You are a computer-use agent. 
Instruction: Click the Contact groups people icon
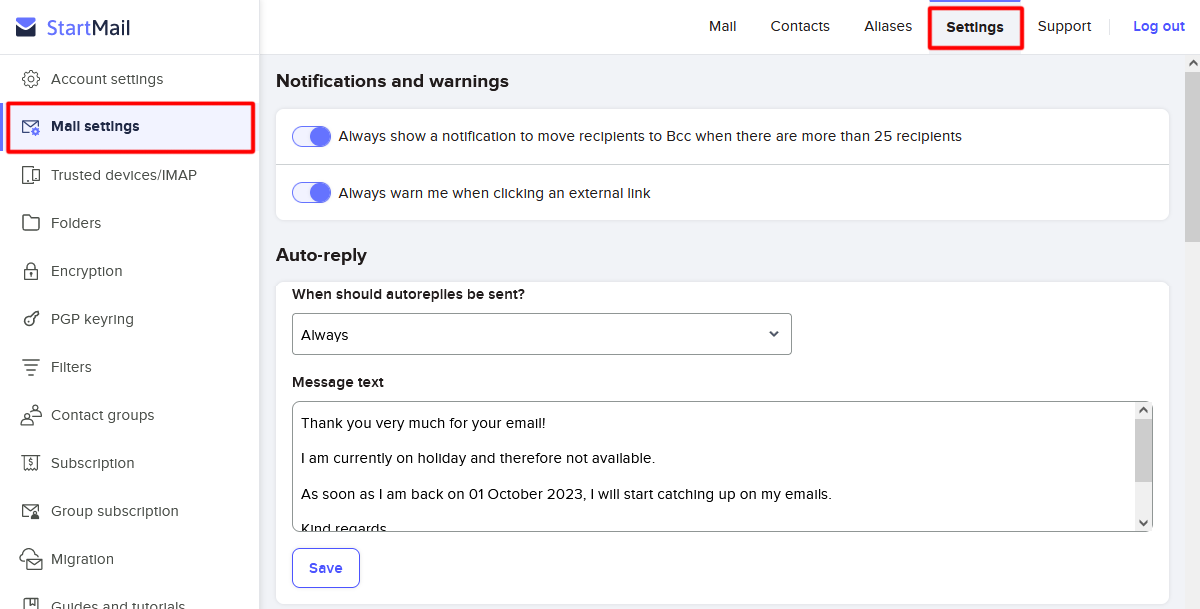tap(31, 415)
